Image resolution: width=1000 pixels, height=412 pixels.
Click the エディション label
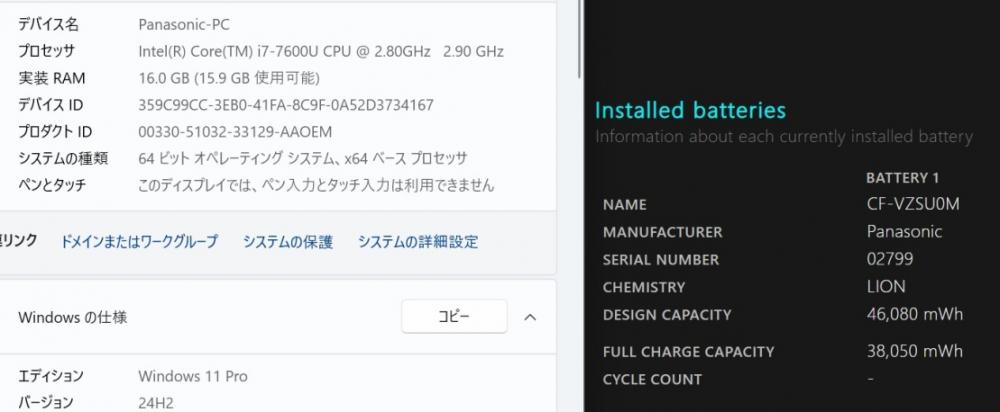[50, 376]
